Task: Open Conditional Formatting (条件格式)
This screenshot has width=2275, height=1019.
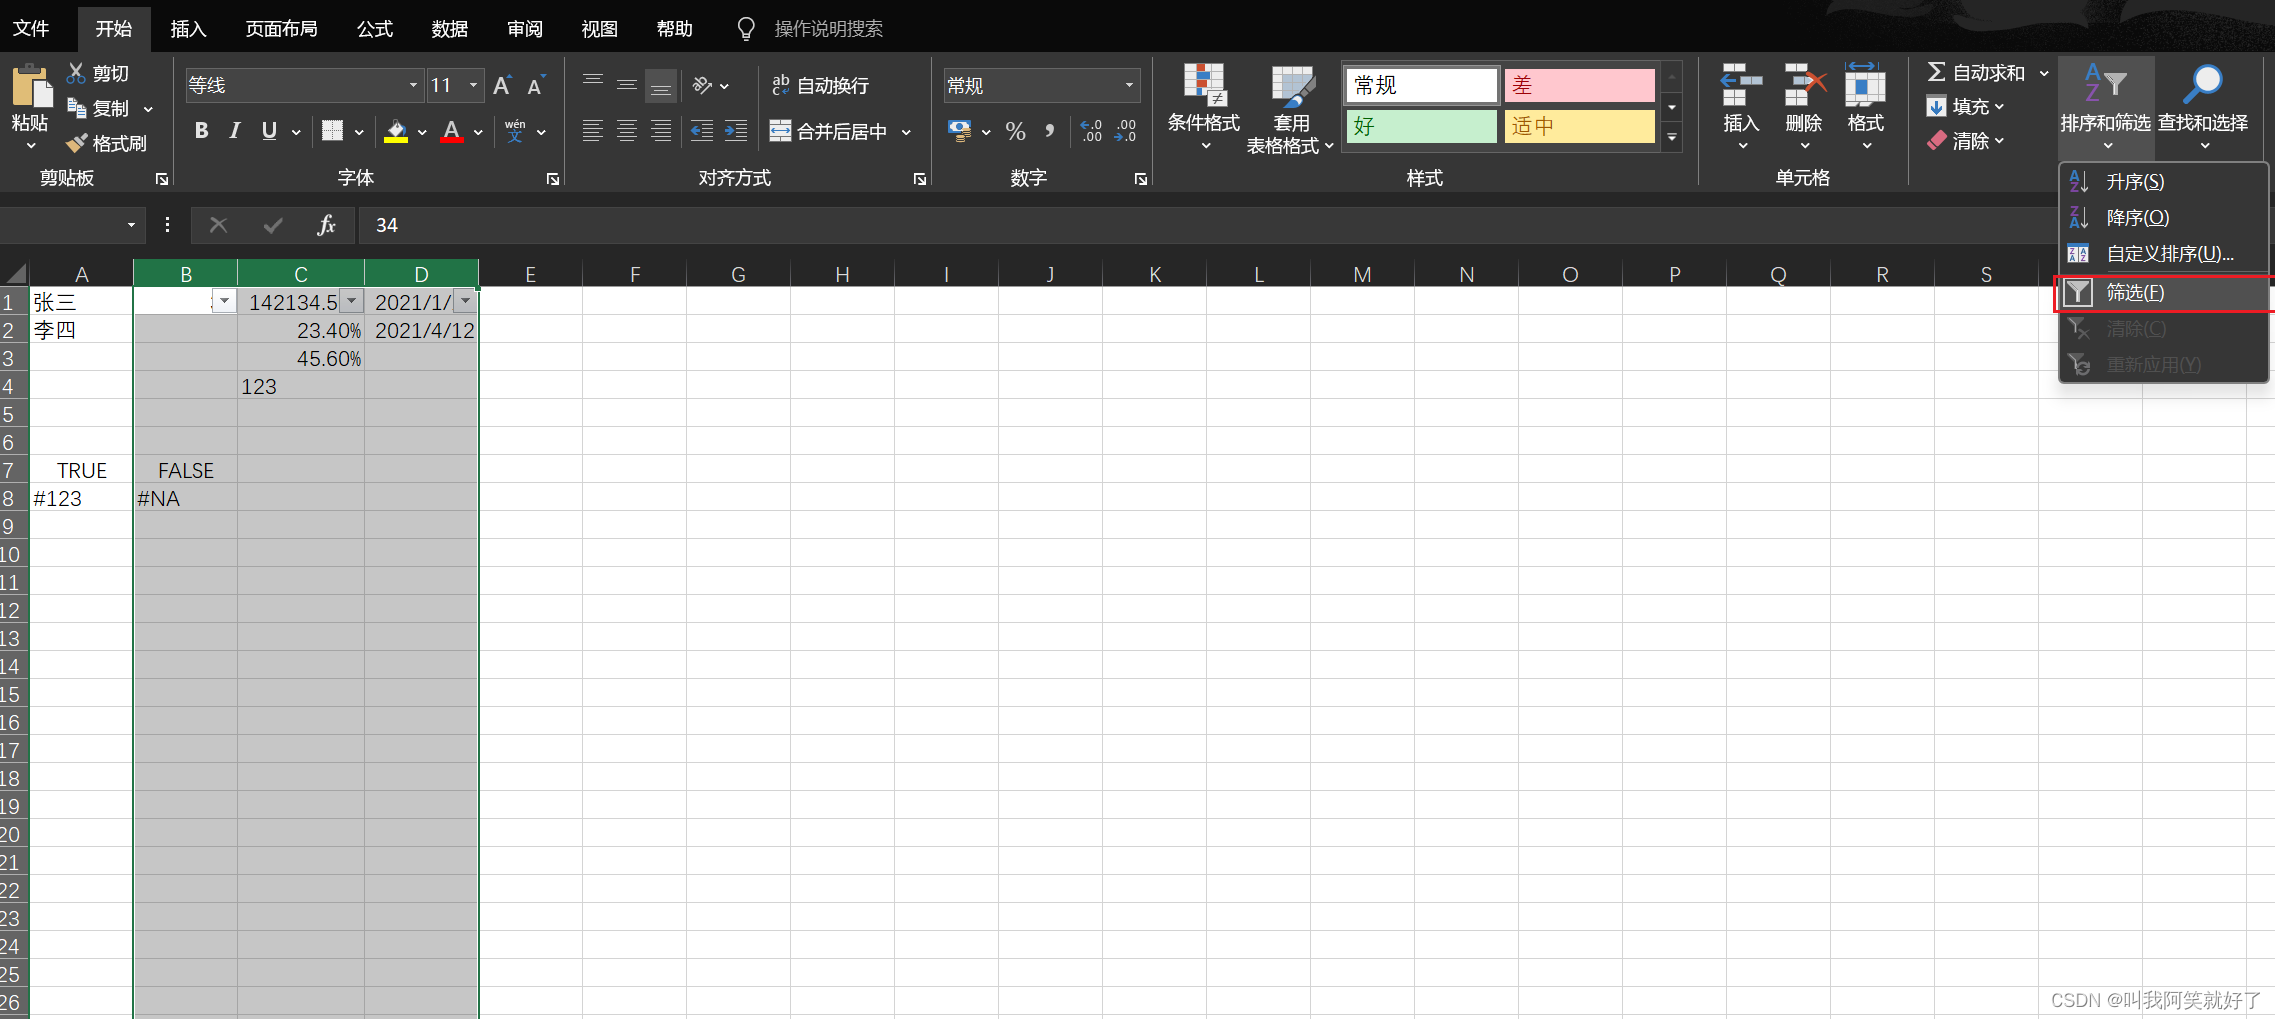Action: pos(1204,107)
